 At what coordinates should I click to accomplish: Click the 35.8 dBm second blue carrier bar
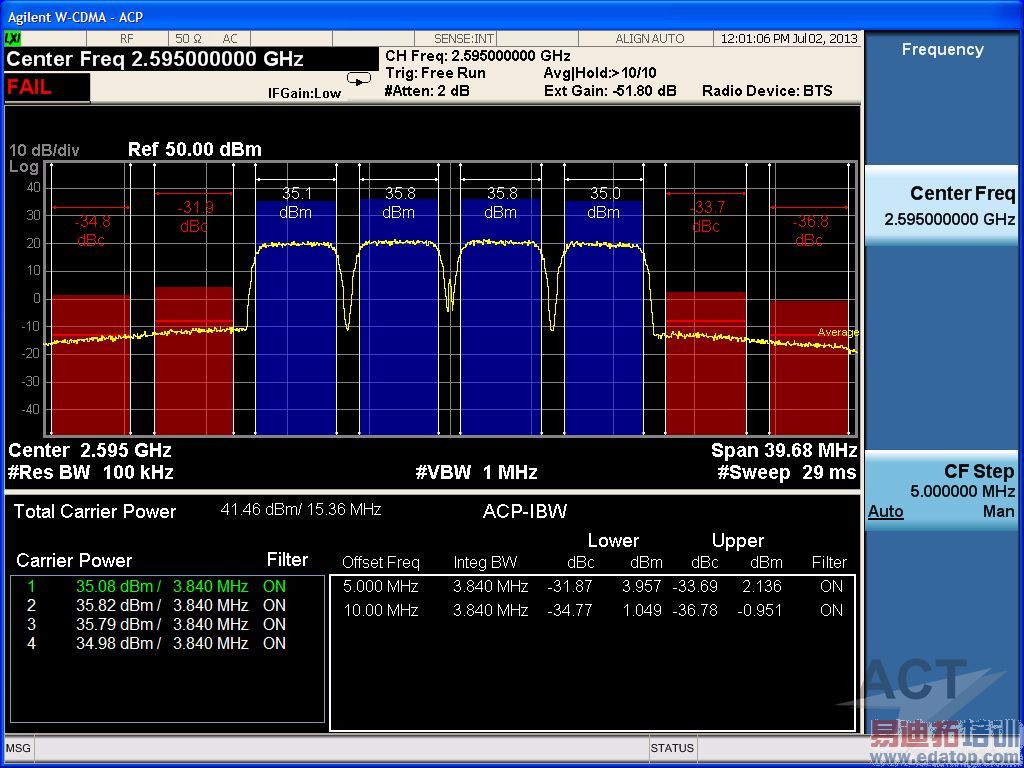(x=398, y=318)
